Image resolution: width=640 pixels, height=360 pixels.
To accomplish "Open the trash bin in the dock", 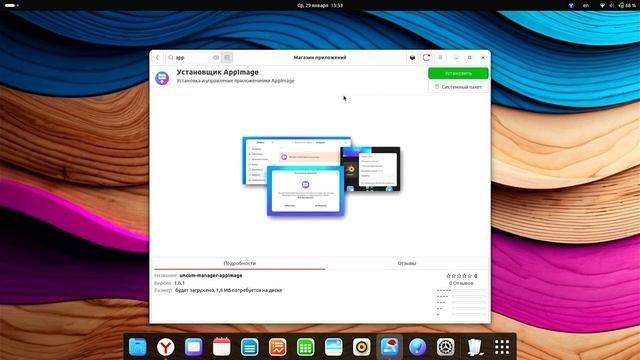I will tap(475, 347).
